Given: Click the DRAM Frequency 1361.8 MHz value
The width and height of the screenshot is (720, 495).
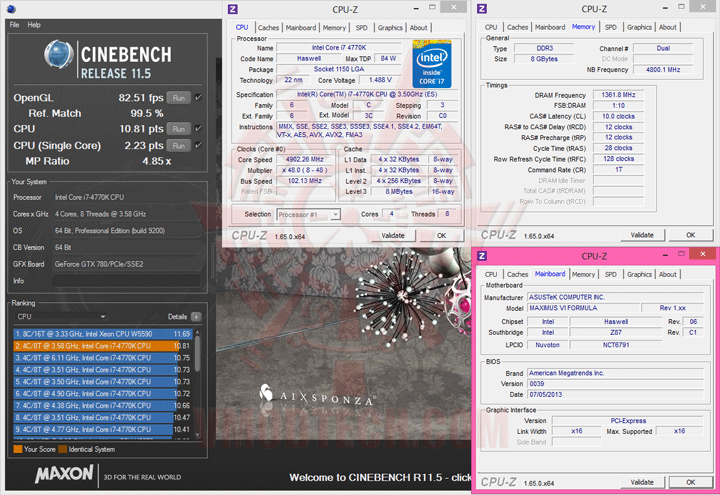Looking at the screenshot, I should [x=619, y=95].
